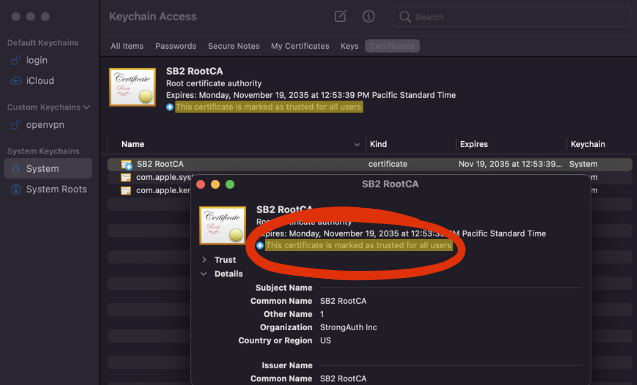Image resolution: width=637 pixels, height=385 pixels.
Task: Open the info icon in toolbar
Action: [368, 17]
